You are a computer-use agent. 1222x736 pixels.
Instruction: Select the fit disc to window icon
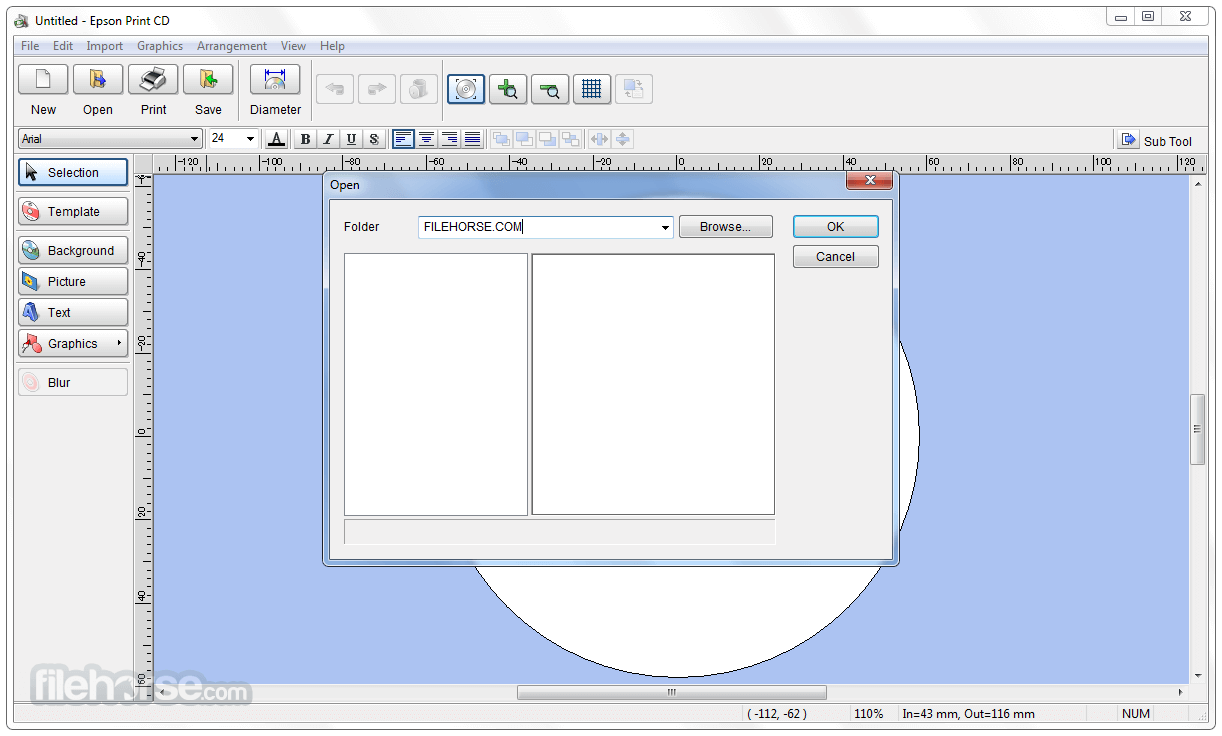click(466, 89)
